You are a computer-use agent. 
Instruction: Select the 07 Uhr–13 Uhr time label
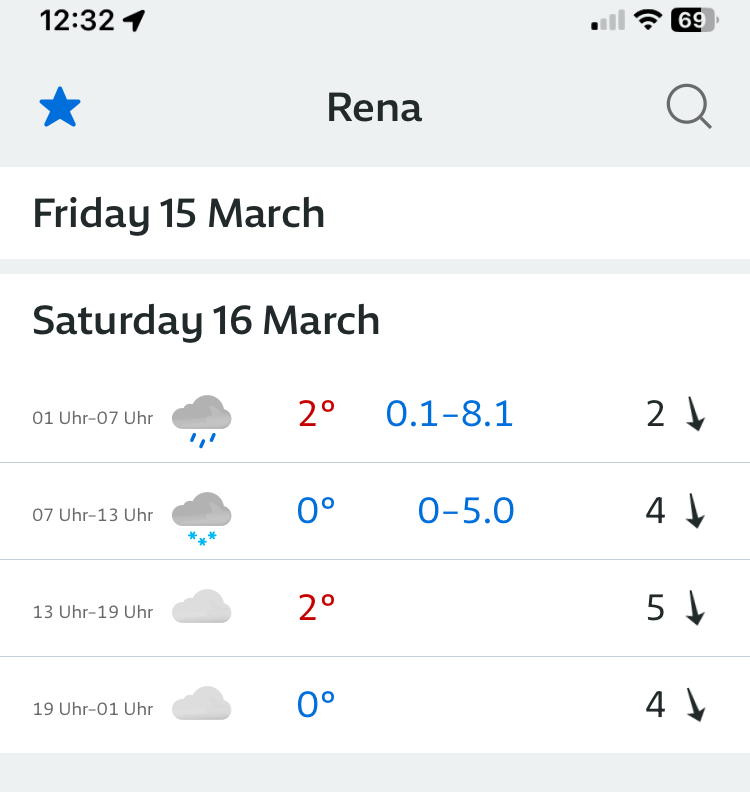[x=93, y=515]
